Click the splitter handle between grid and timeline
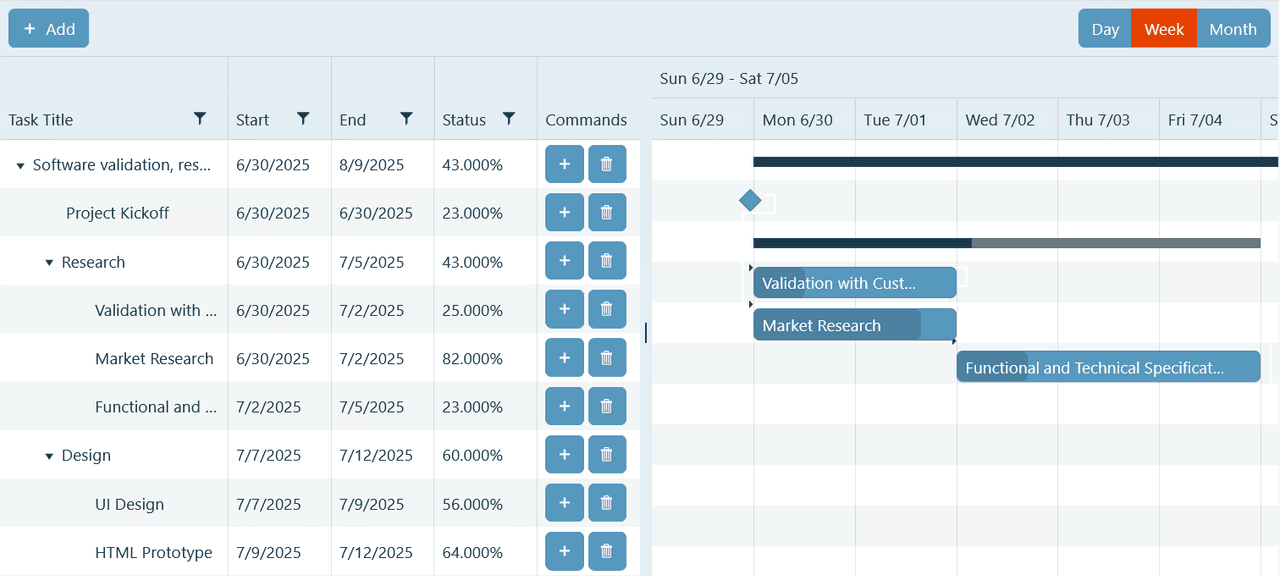This screenshot has height=576, width=1280. [x=646, y=332]
